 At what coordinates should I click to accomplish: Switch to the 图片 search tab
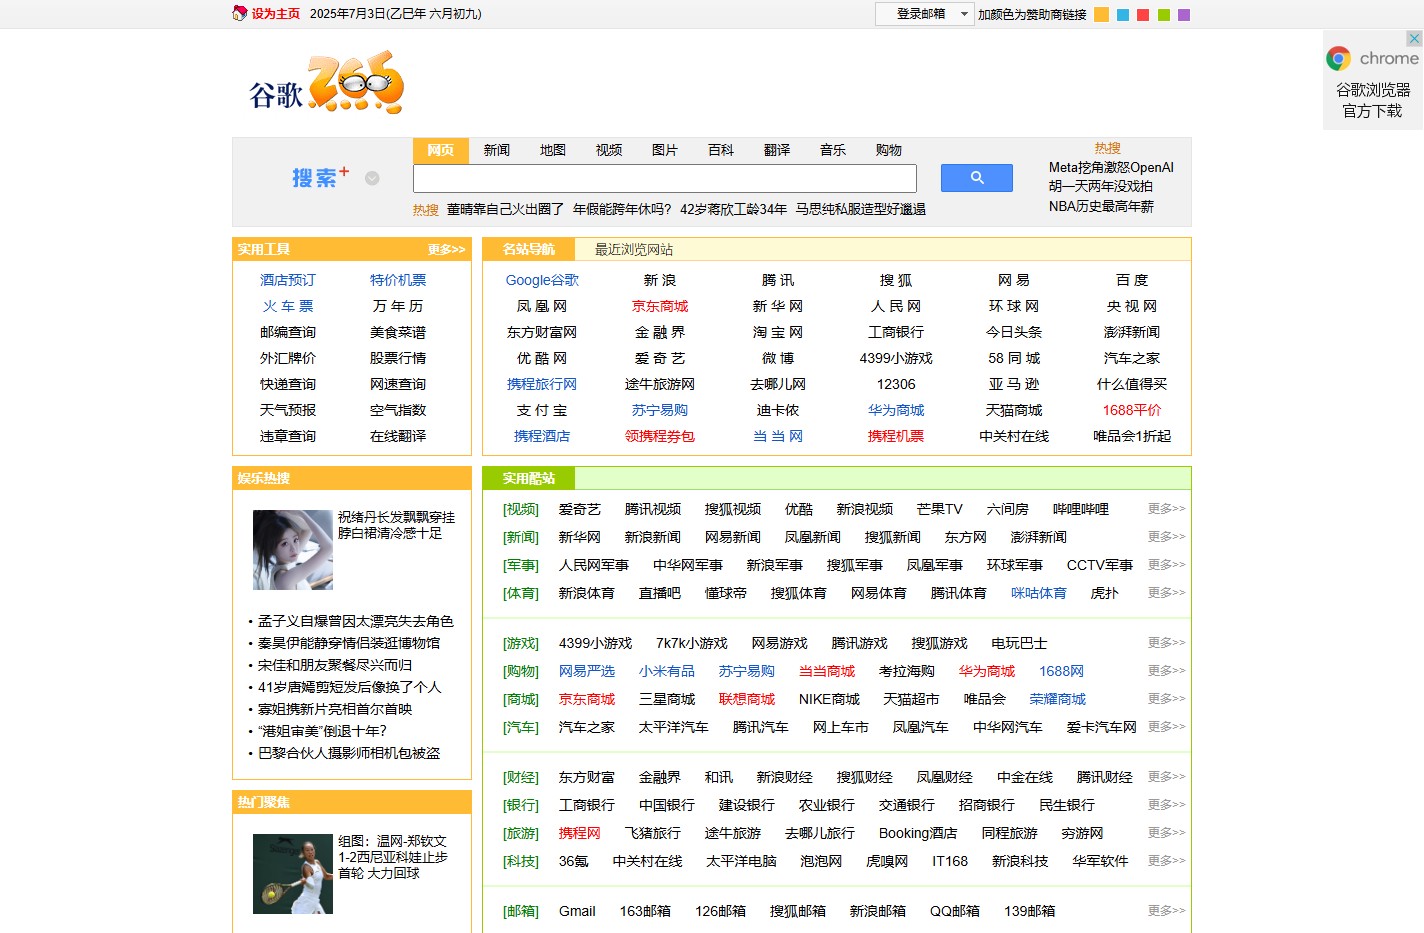[x=664, y=150]
